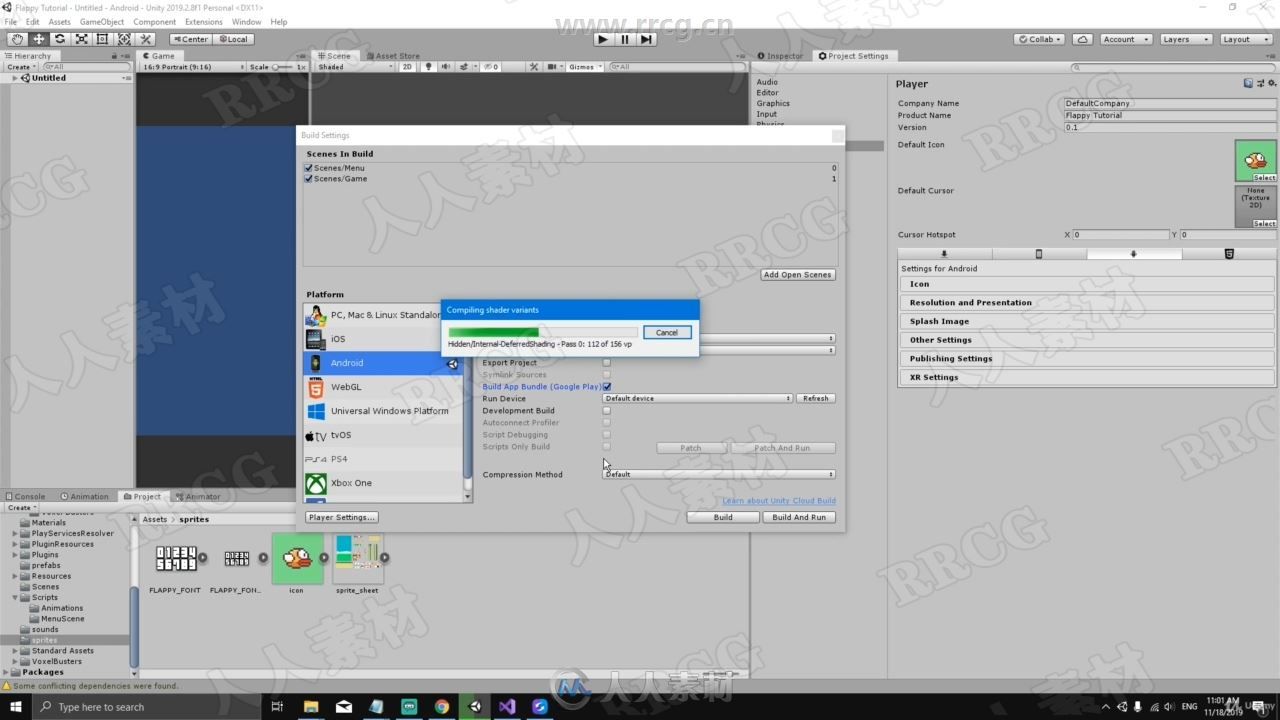Open Run Device dropdown

click(698, 398)
